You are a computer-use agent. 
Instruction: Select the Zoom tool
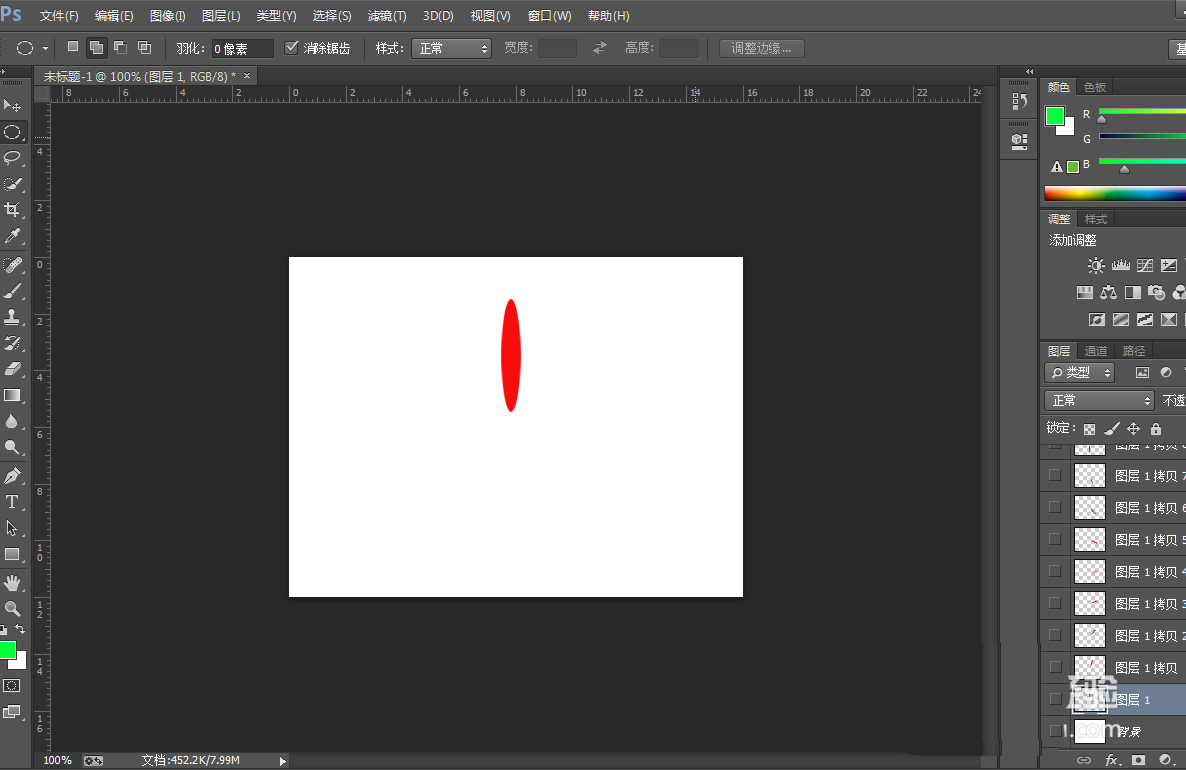(x=13, y=607)
